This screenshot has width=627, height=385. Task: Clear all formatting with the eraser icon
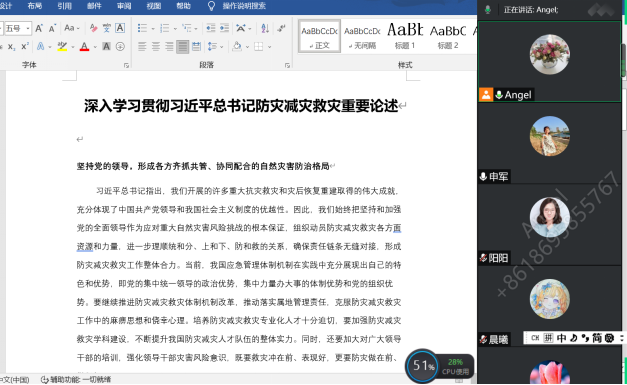point(94,28)
